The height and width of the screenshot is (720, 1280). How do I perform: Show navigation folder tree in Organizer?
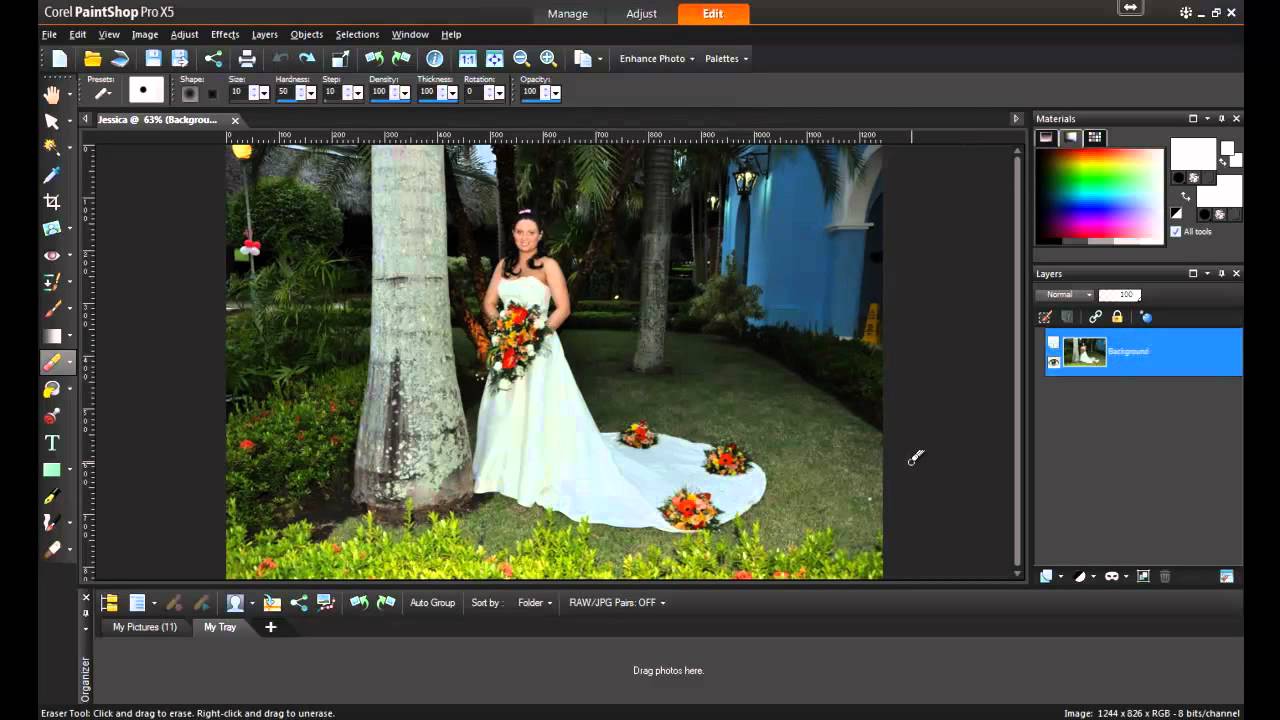pos(110,603)
